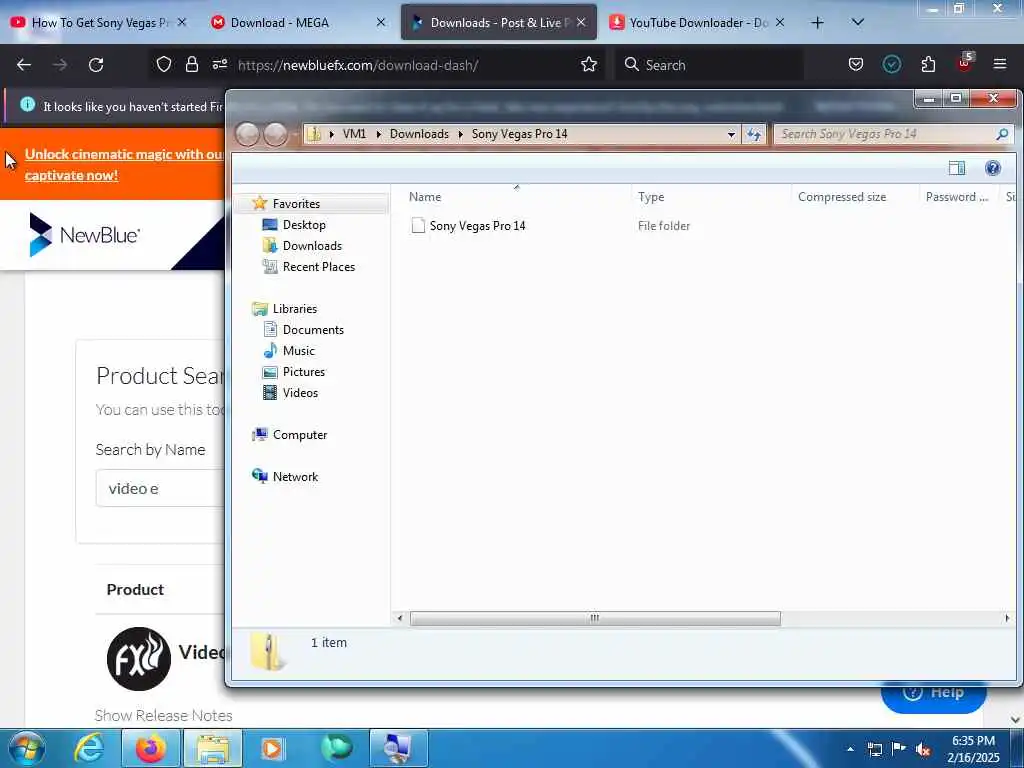Select Downloads - Post & Live tab
This screenshot has height=768, width=1024.
499,22
